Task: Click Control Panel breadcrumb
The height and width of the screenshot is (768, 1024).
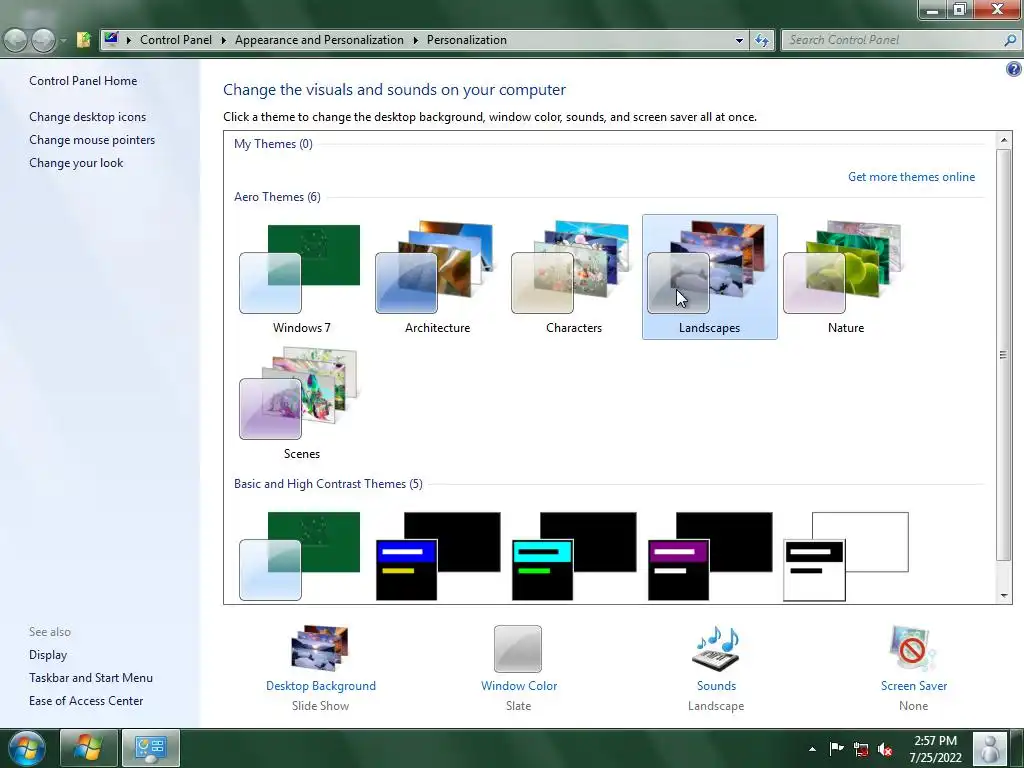Action: click(176, 40)
